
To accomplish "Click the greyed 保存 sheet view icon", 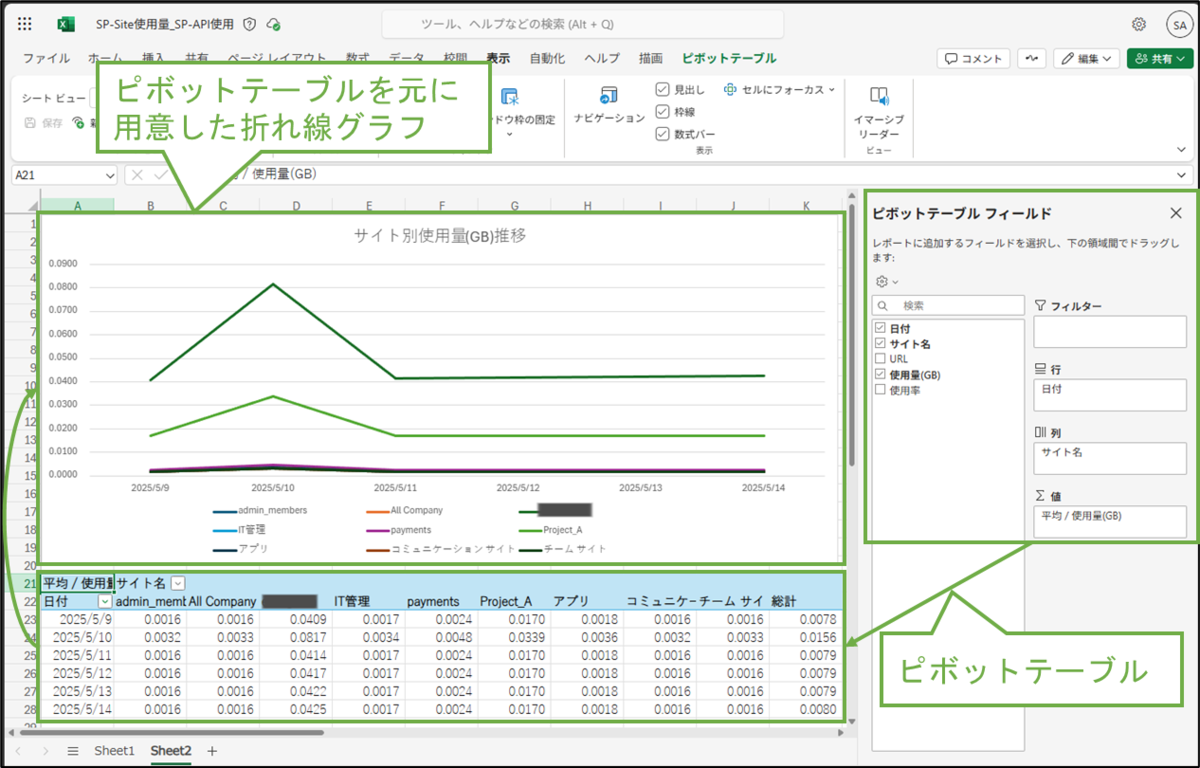I will pyautogui.click(x=31, y=122).
